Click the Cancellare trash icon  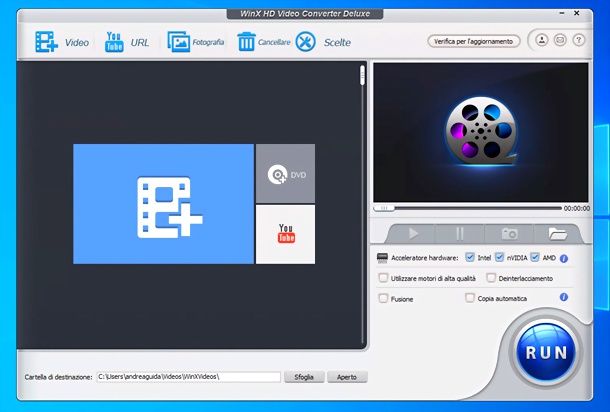pos(246,42)
